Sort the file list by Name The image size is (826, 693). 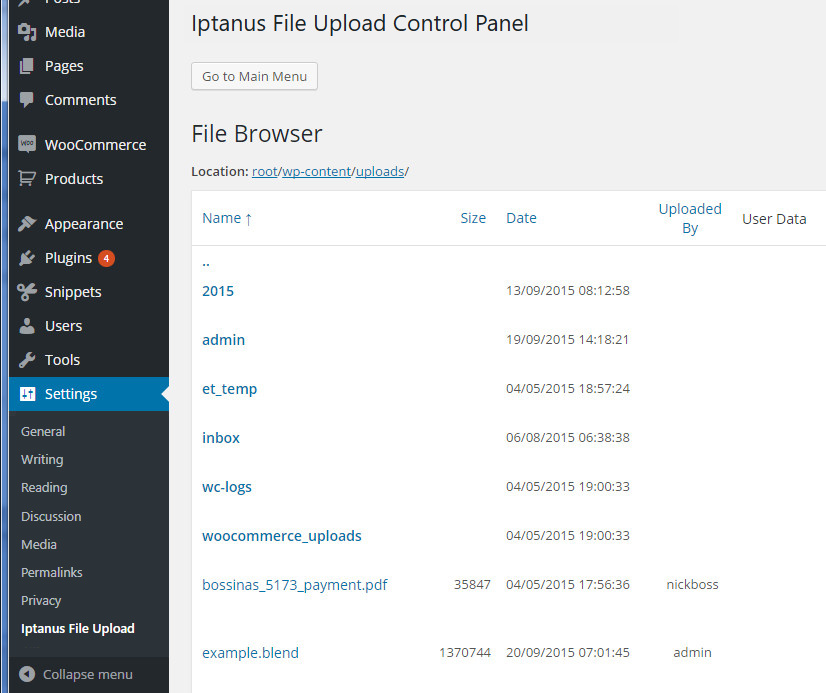(221, 217)
